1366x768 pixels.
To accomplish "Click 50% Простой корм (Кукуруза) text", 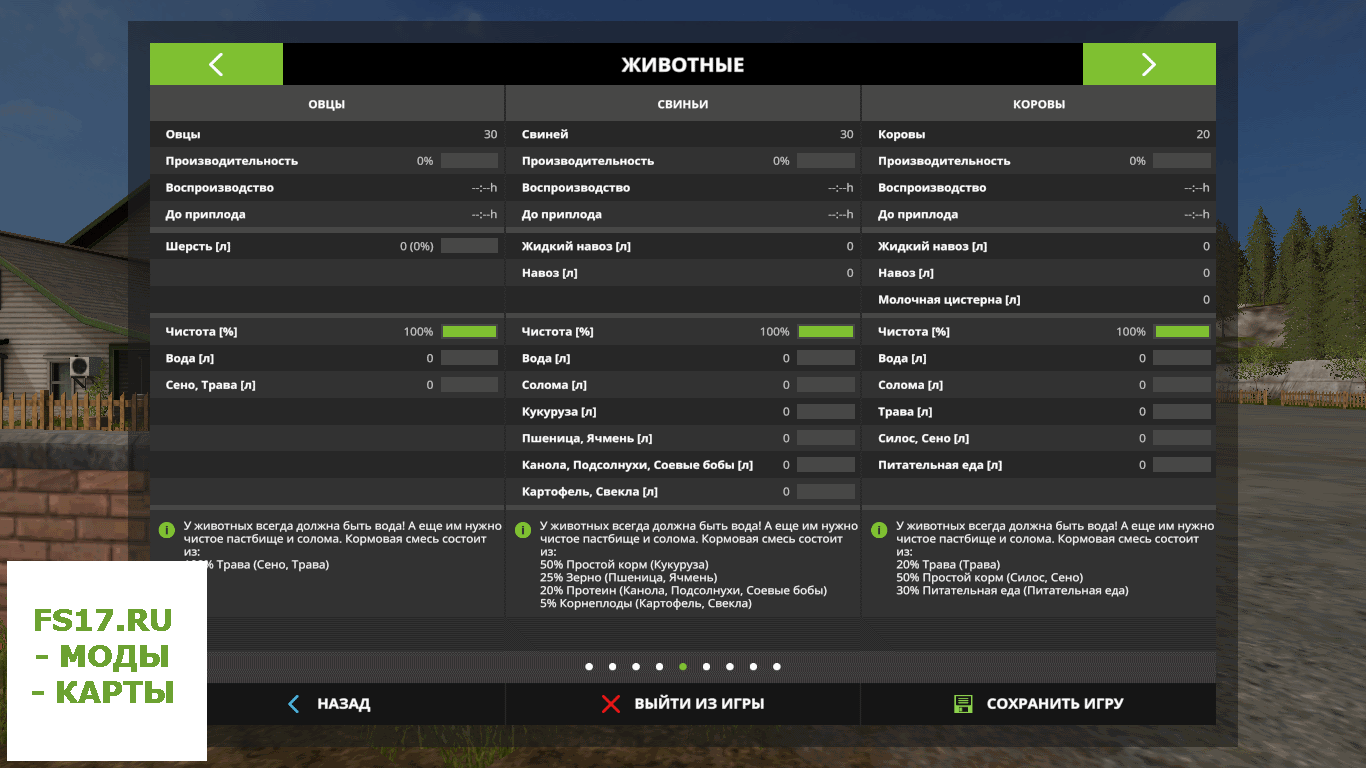I will (x=624, y=565).
